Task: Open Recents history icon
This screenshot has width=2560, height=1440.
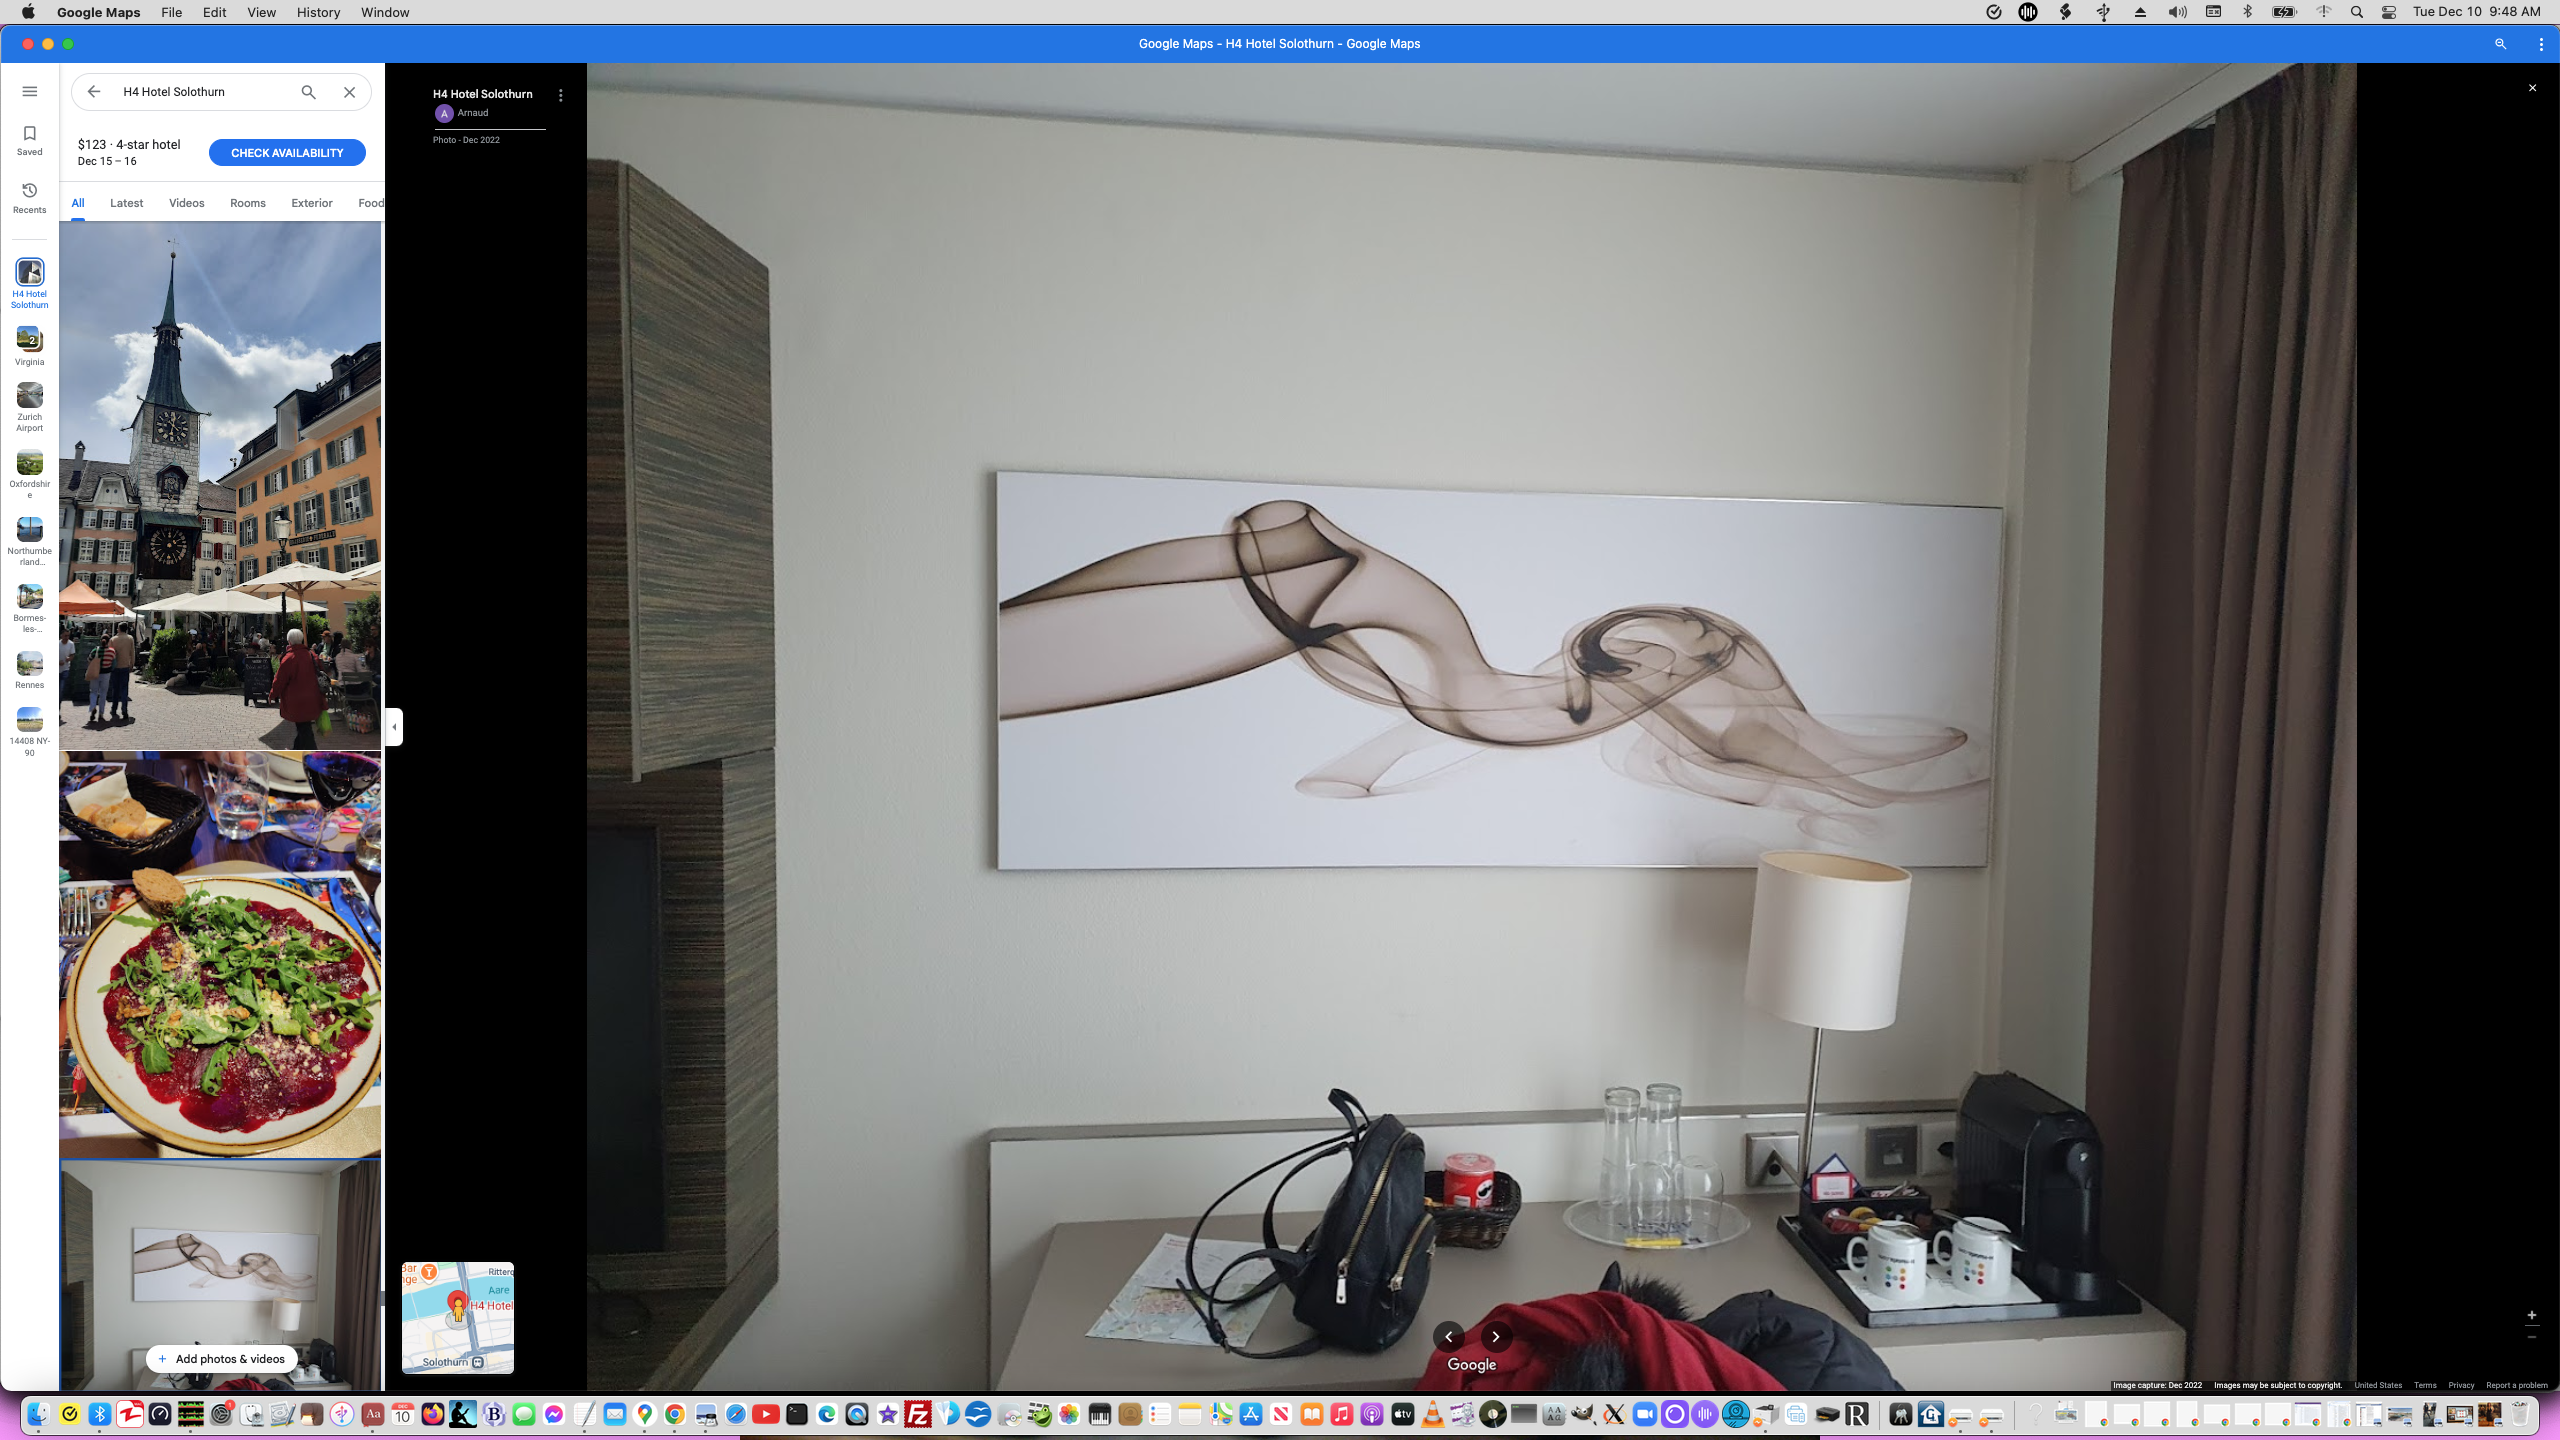Action: click(30, 197)
